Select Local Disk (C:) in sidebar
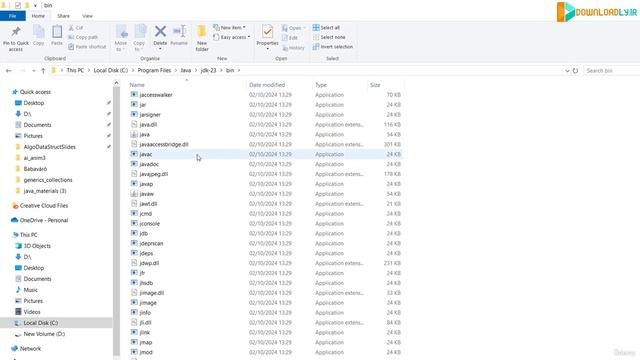 click(56, 323)
